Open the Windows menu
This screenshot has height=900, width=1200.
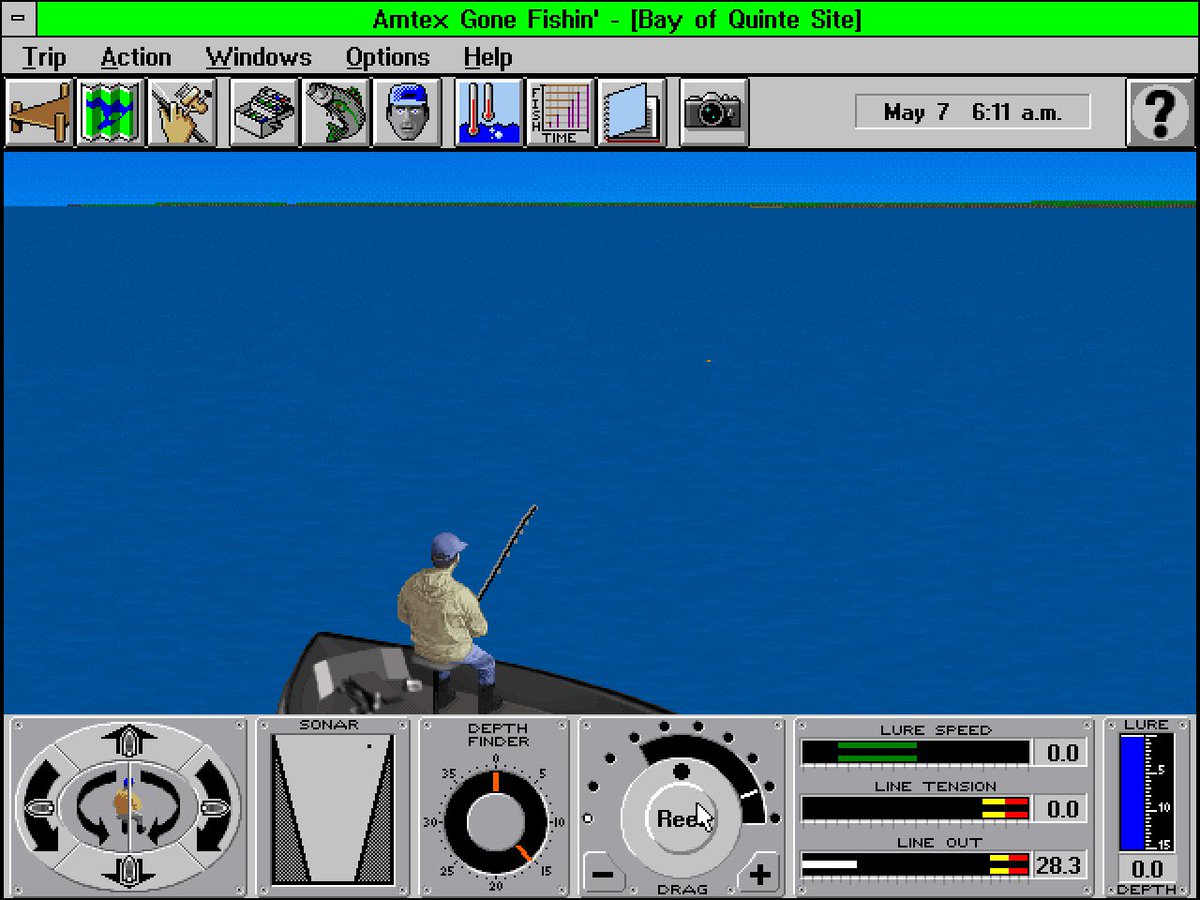pos(258,57)
